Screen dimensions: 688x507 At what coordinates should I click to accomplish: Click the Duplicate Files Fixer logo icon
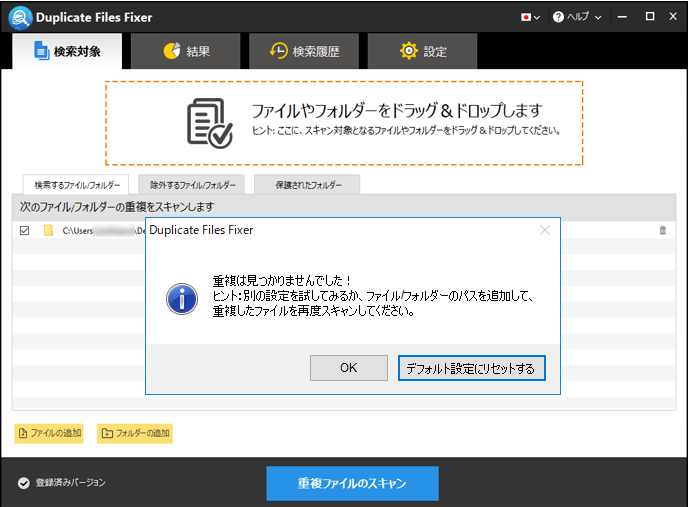click(x=20, y=18)
